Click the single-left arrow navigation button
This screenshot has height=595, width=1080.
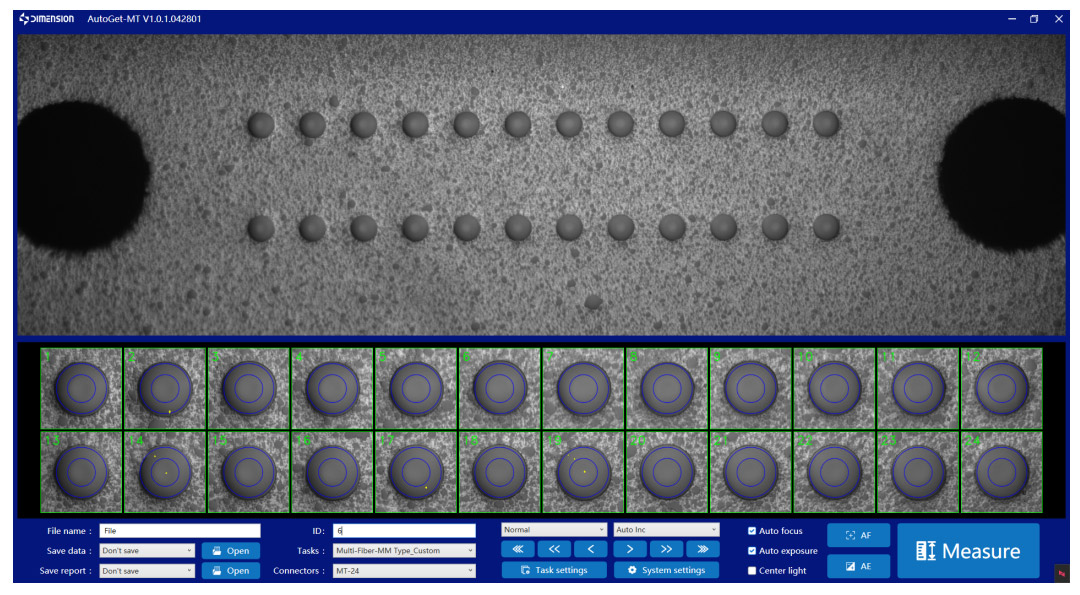tap(591, 550)
